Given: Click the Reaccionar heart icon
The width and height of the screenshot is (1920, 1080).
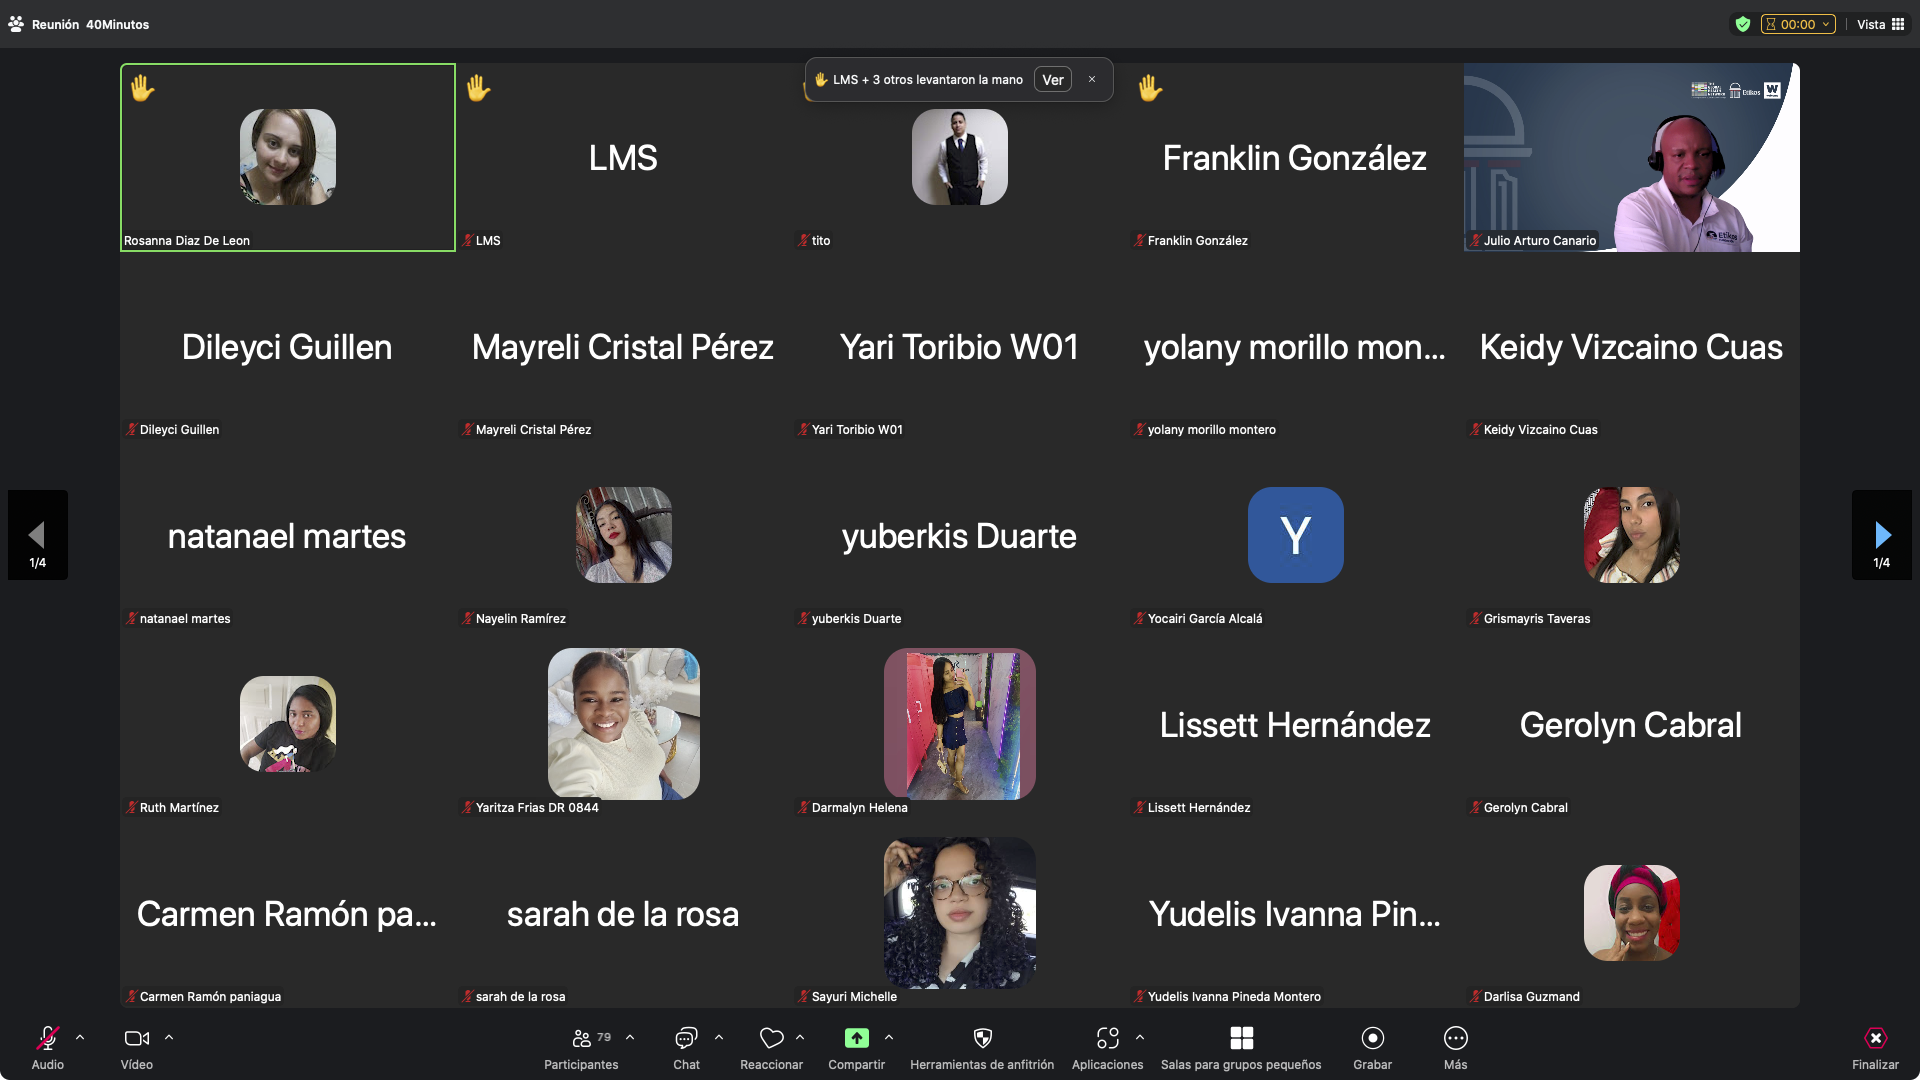Looking at the screenshot, I should pos(771,1038).
